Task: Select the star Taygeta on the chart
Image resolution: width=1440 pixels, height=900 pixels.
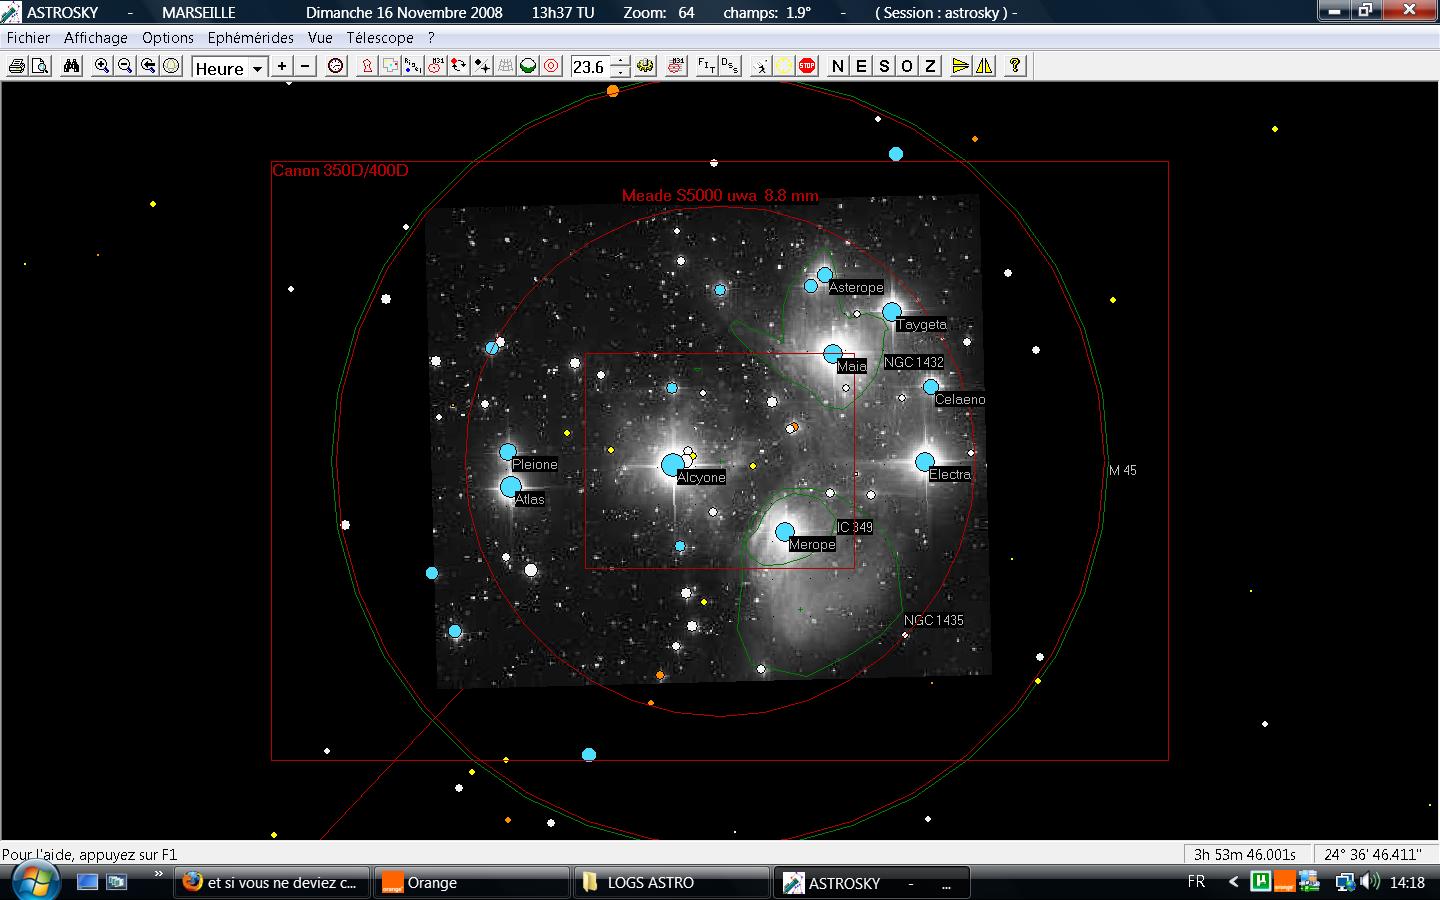Action: [x=892, y=312]
